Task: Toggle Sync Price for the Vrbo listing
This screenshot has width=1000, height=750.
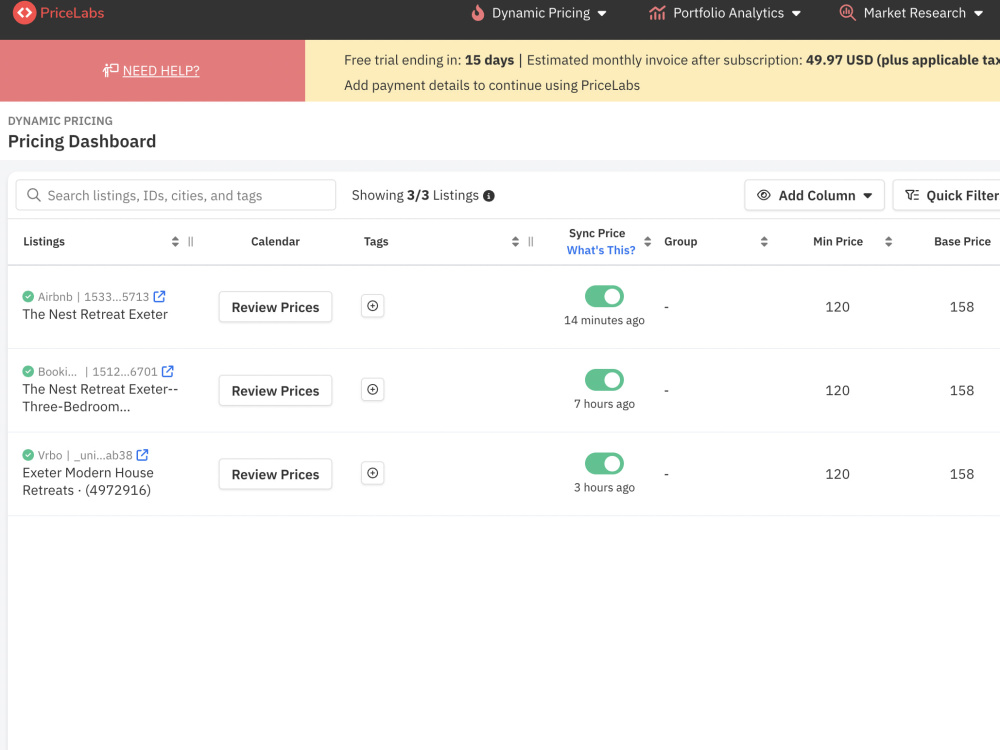Action: tap(604, 464)
